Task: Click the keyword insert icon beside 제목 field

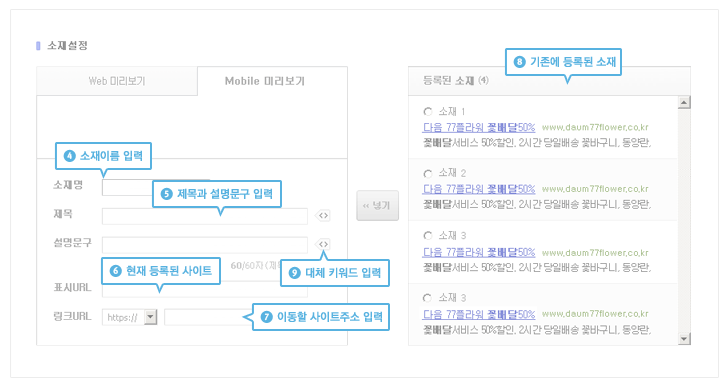Action: coord(323,216)
